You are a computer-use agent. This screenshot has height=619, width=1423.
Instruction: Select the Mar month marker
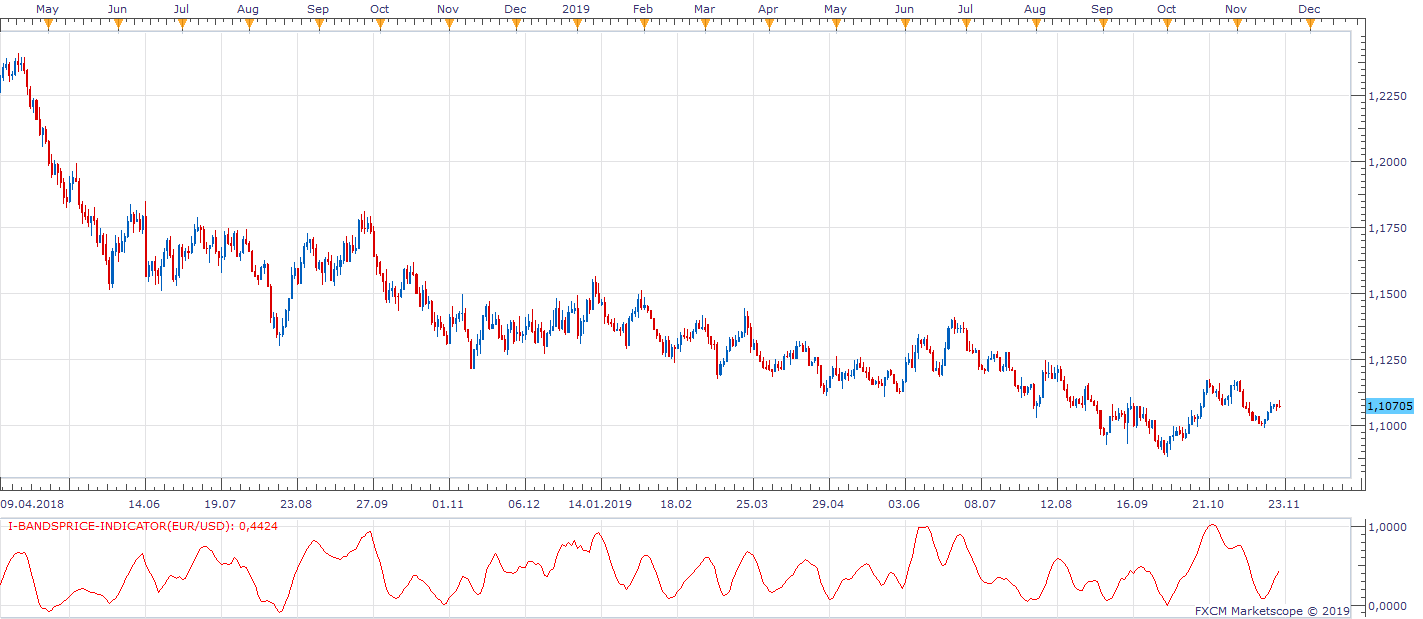click(x=705, y=9)
